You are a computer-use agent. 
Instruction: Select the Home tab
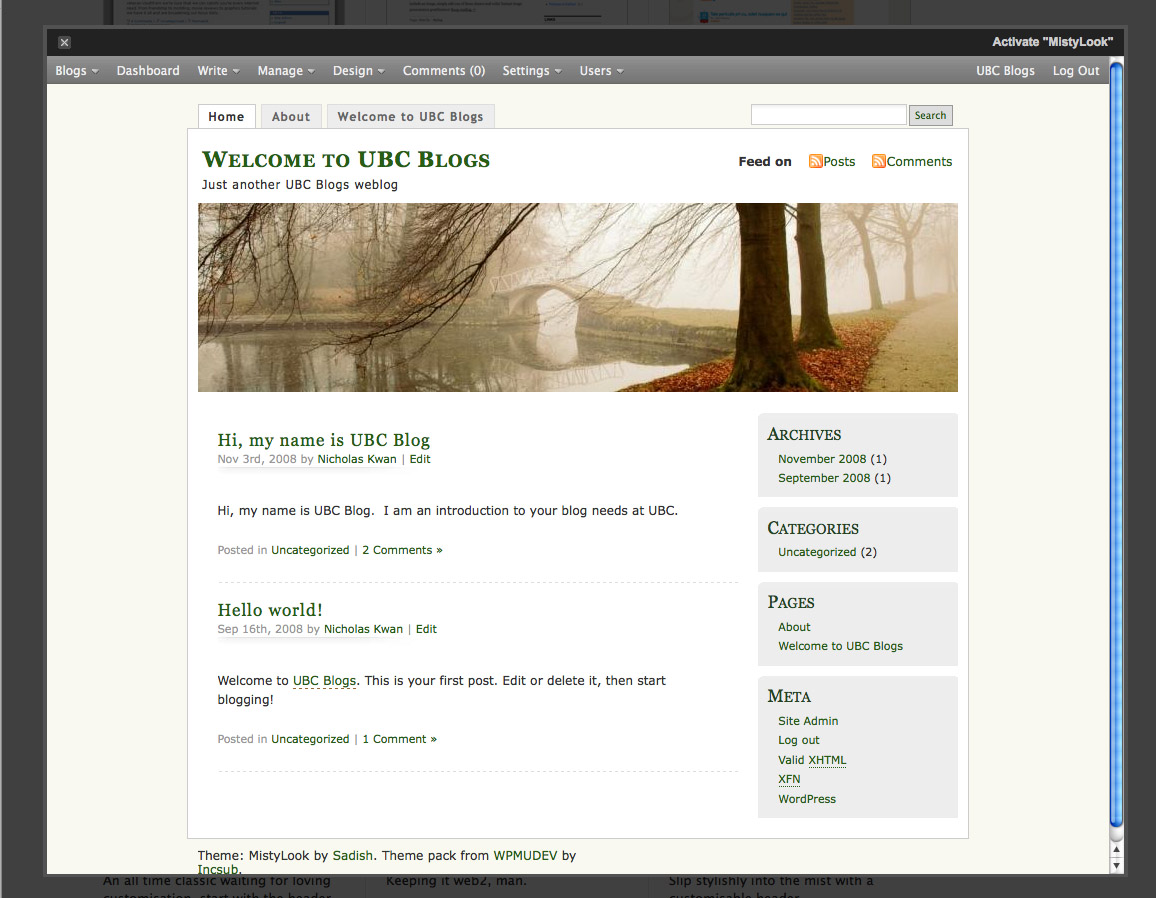click(226, 116)
